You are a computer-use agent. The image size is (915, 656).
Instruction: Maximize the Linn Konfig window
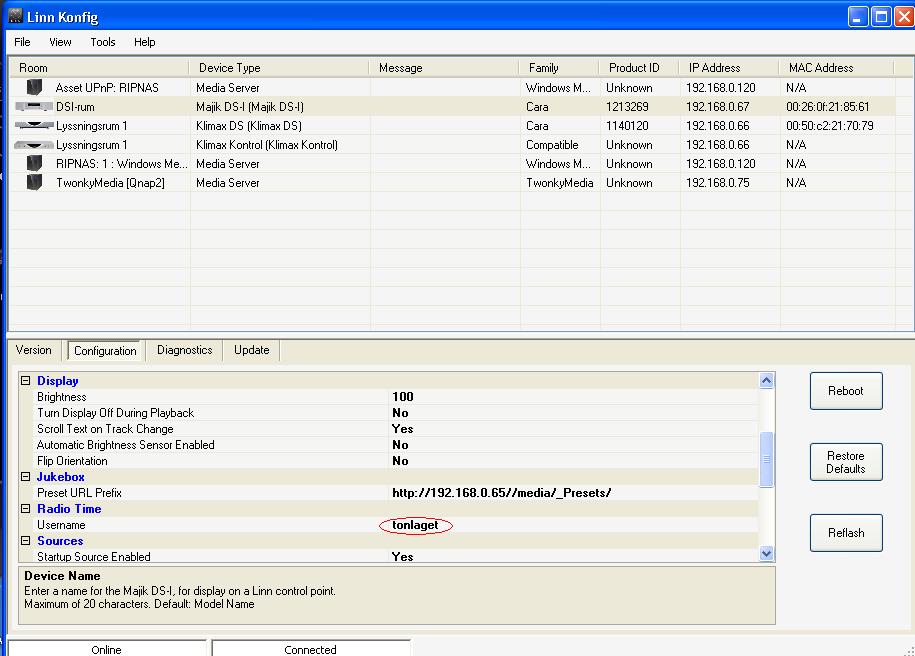[x=881, y=16]
